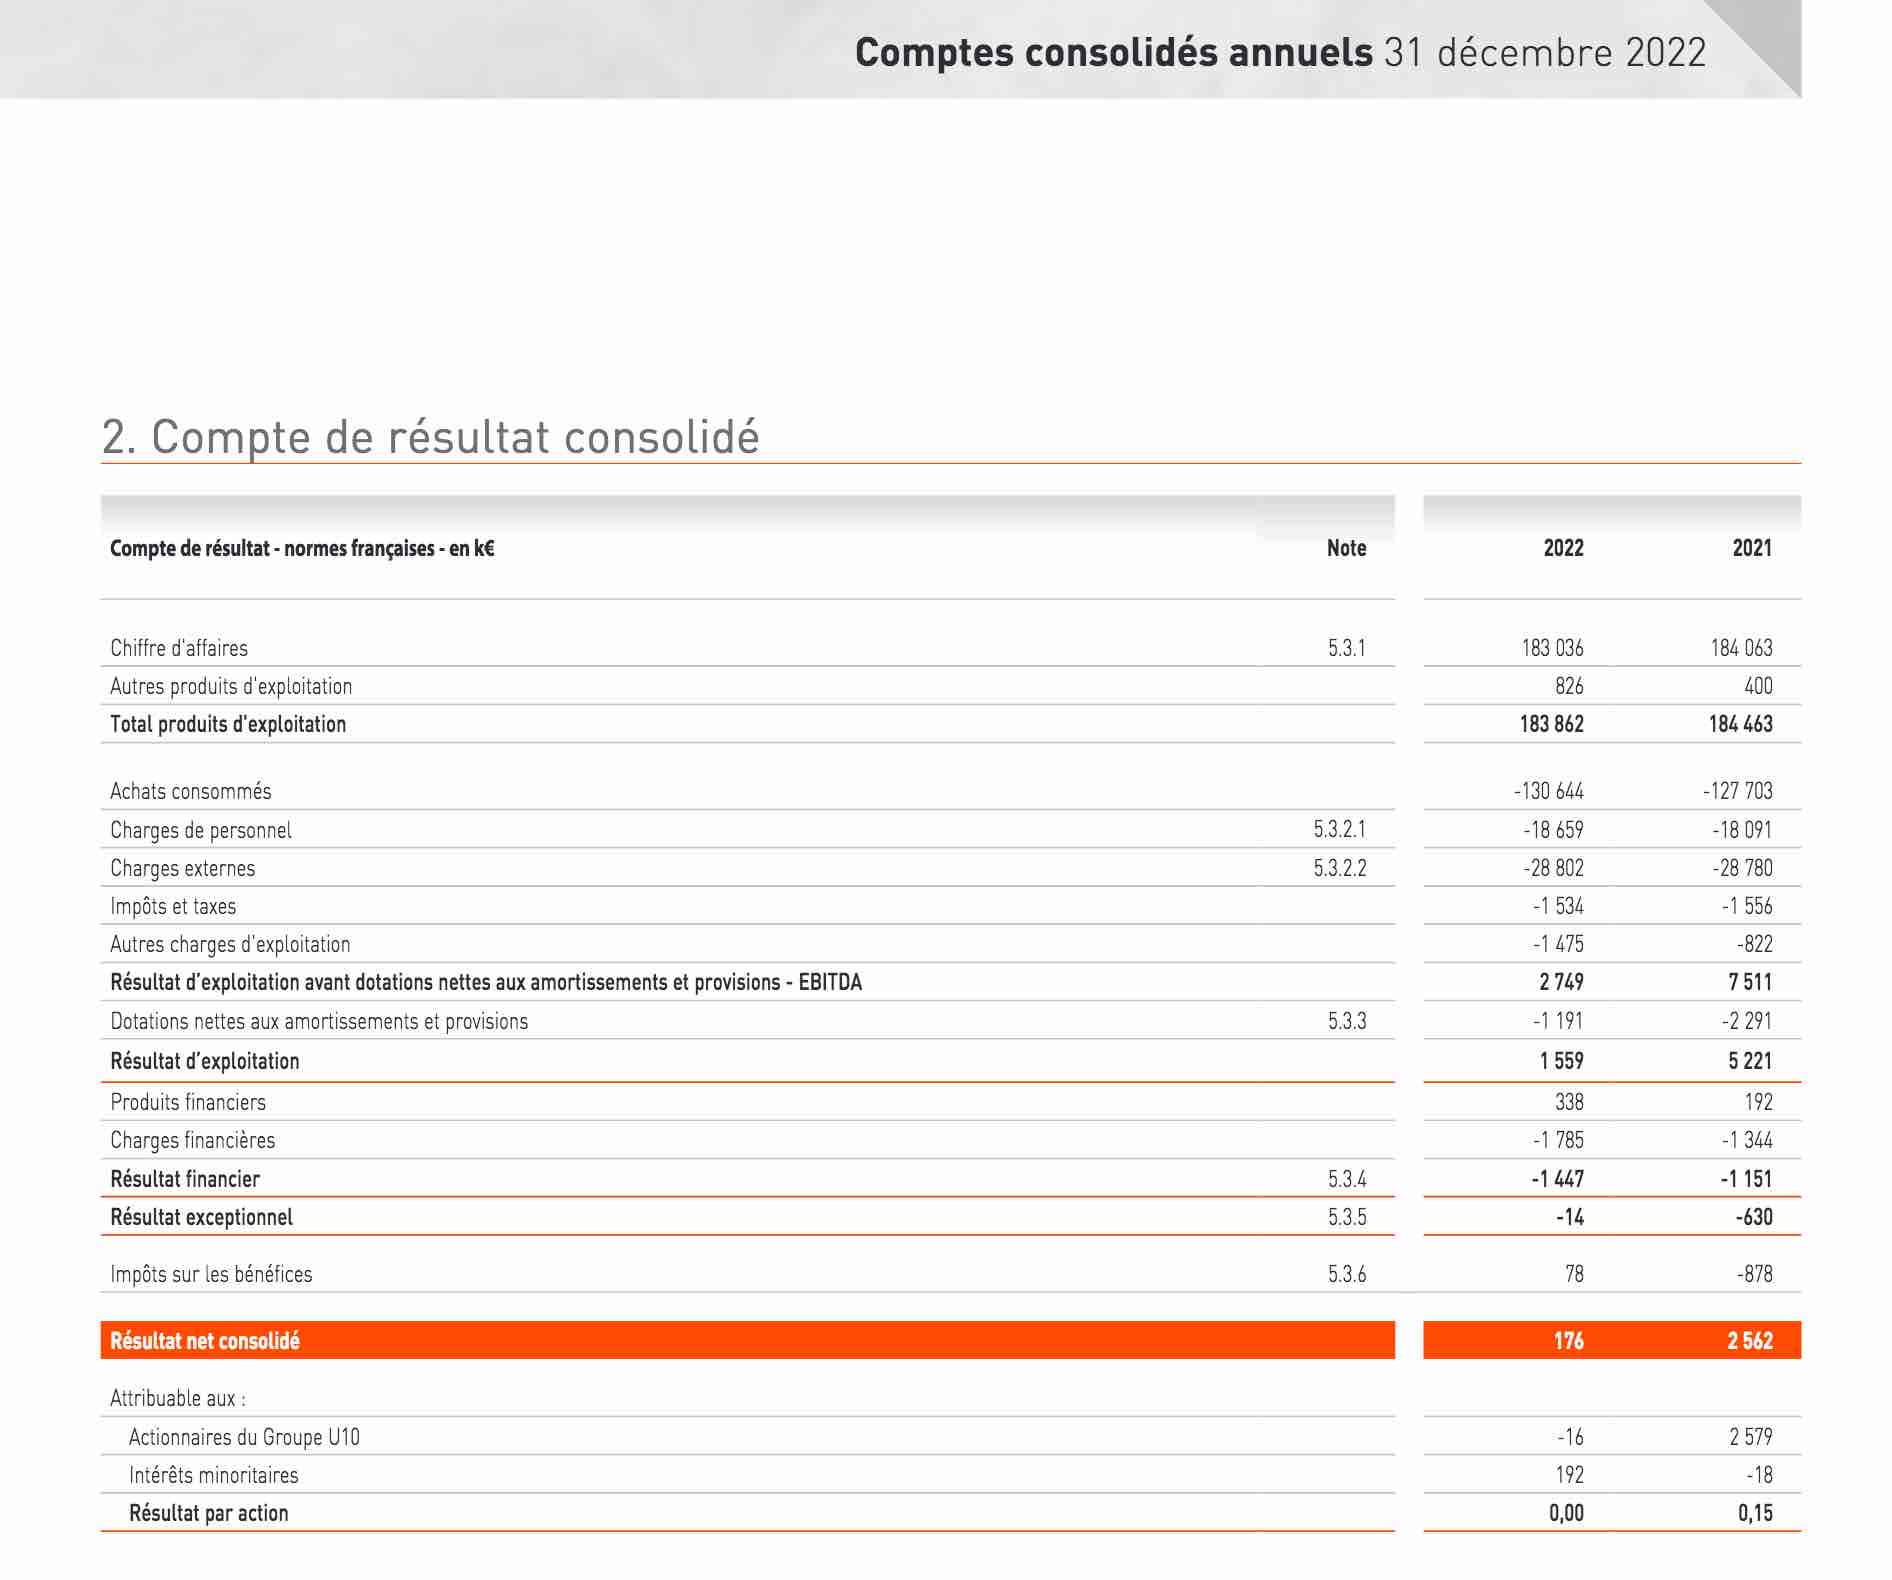Click the value '-878'
The image size is (1892, 1580).
[1754, 1274]
